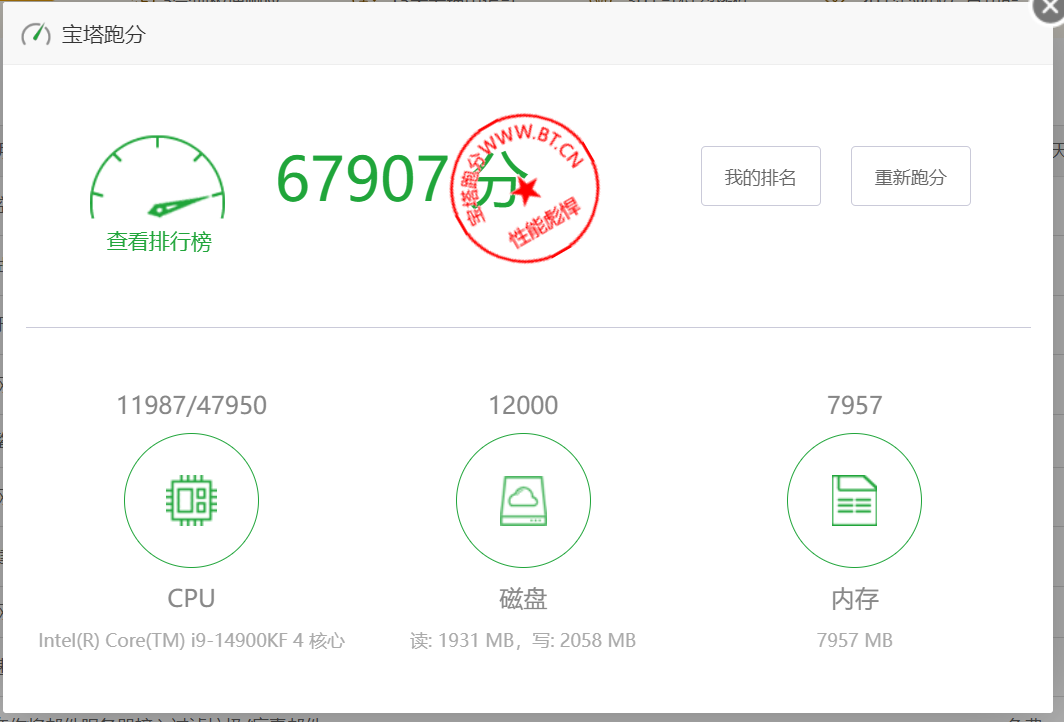Viewport: 1064px width, 722px height.
Task: Click the memory score 7957 above the icon
Action: [x=854, y=405]
